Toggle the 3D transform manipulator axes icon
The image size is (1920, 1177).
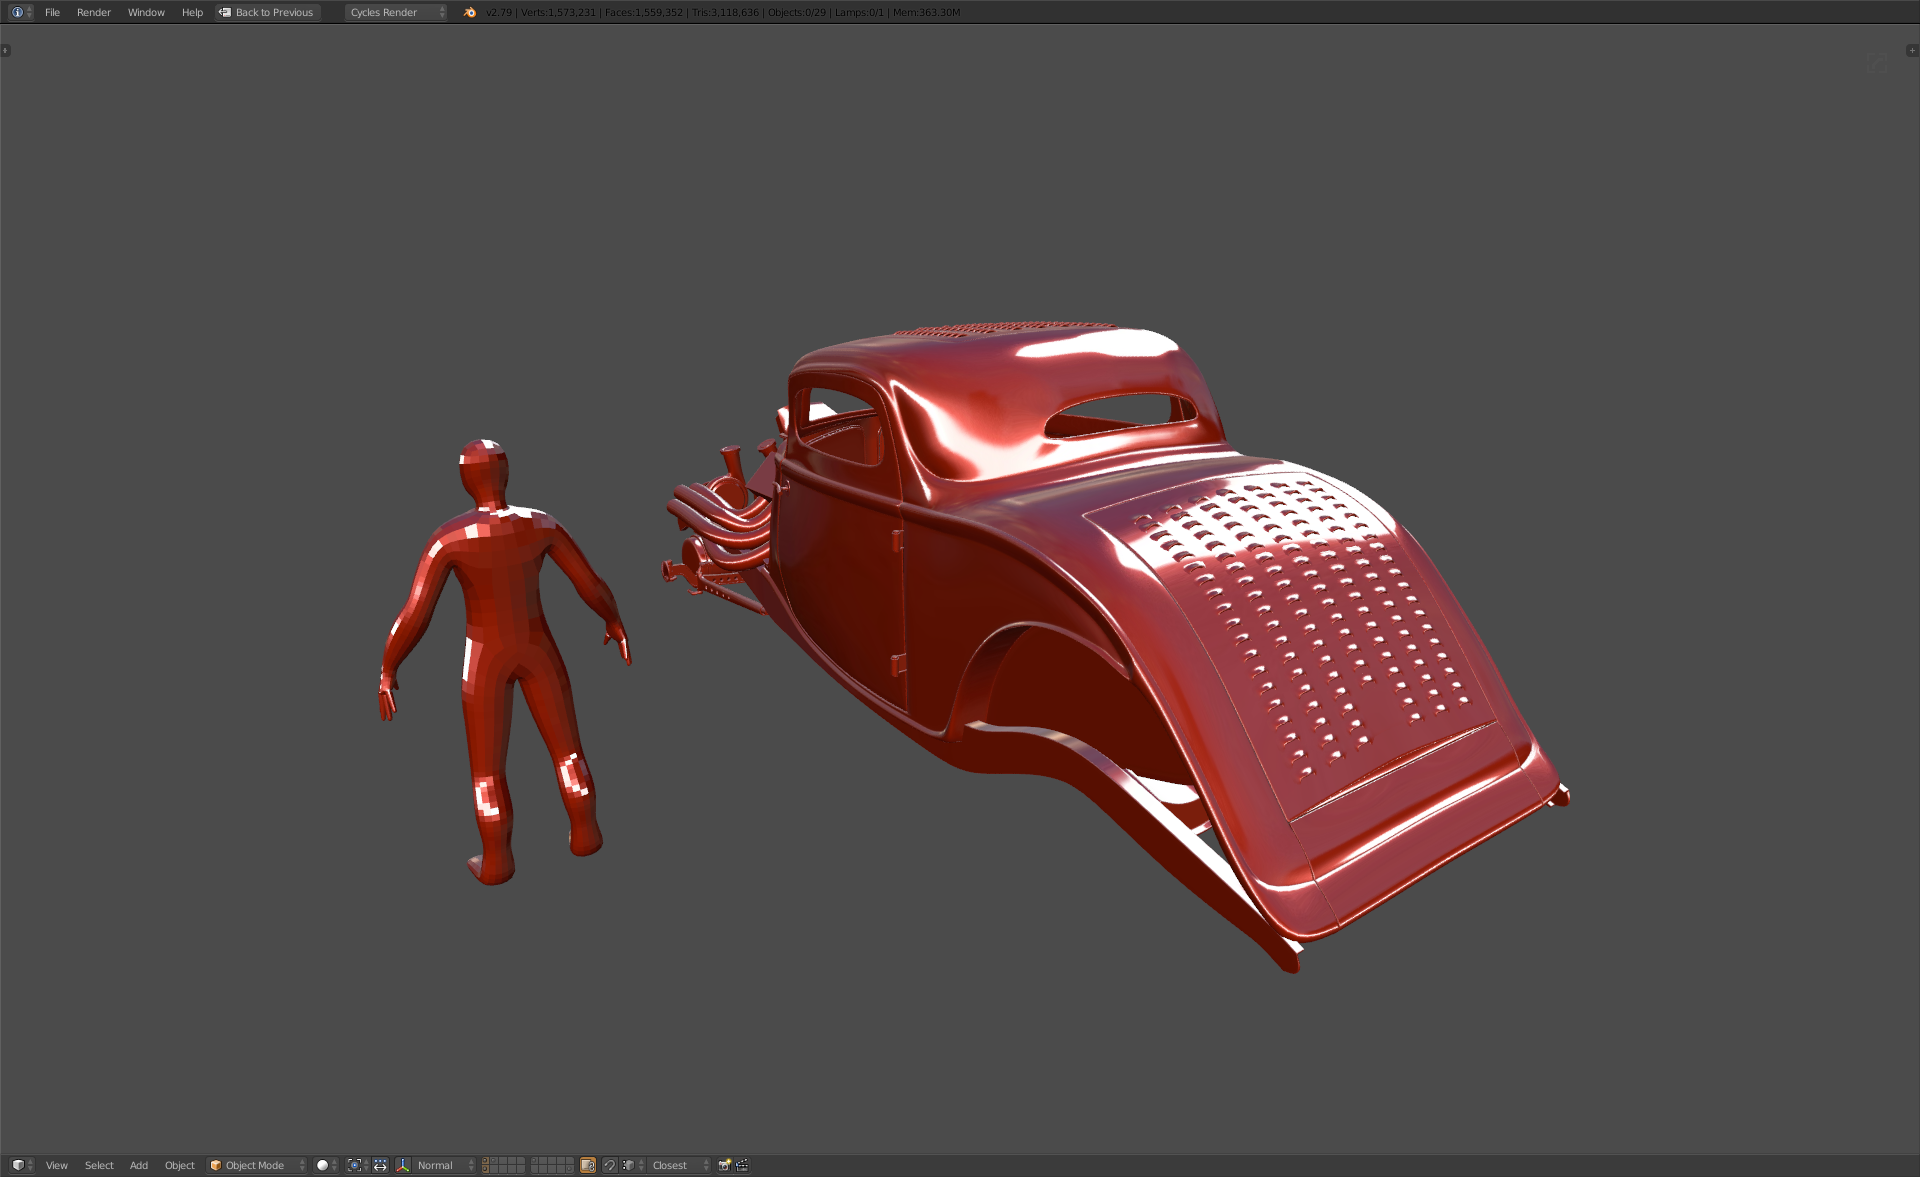click(403, 1165)
